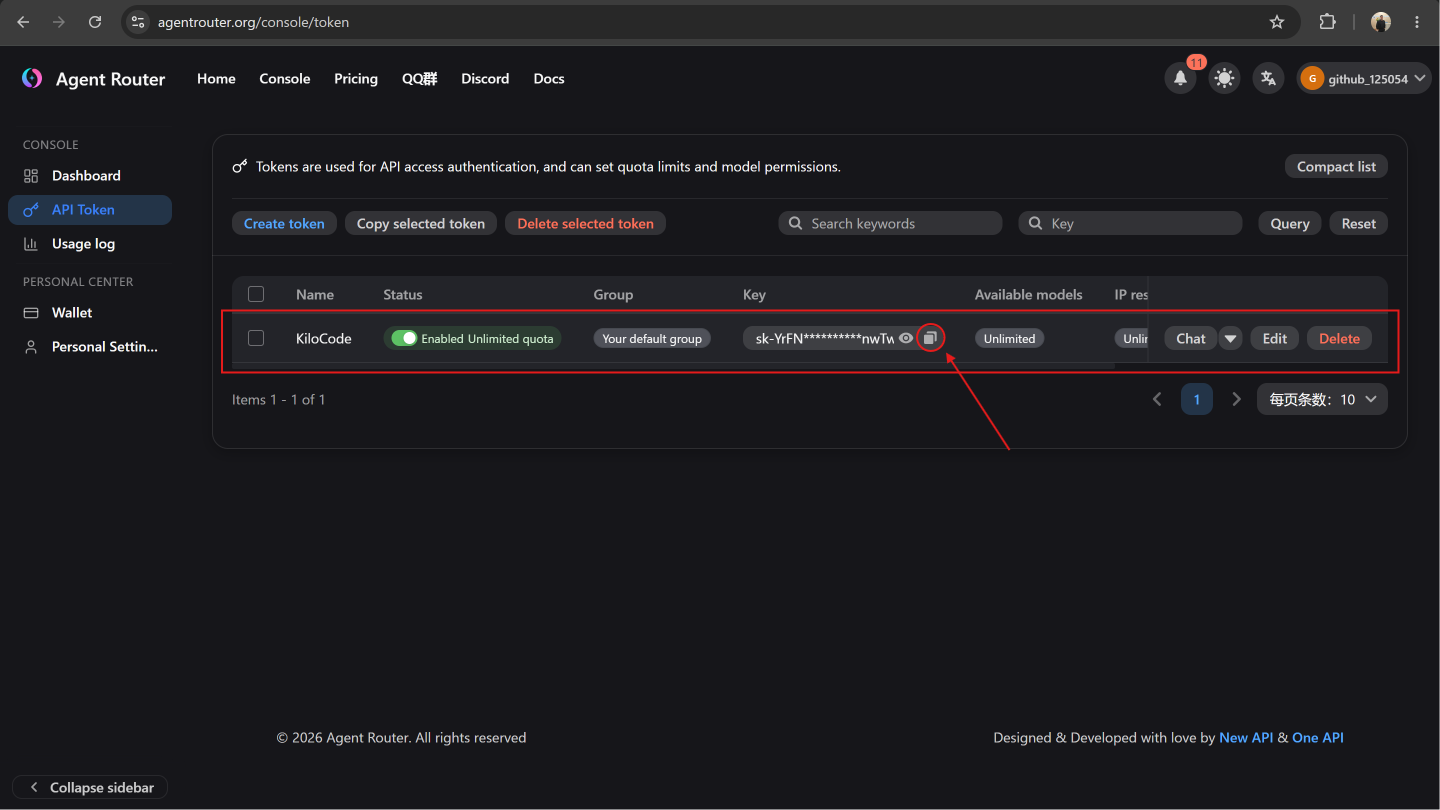Click the Query button
1440x810 pixels.
point(1290,223)
